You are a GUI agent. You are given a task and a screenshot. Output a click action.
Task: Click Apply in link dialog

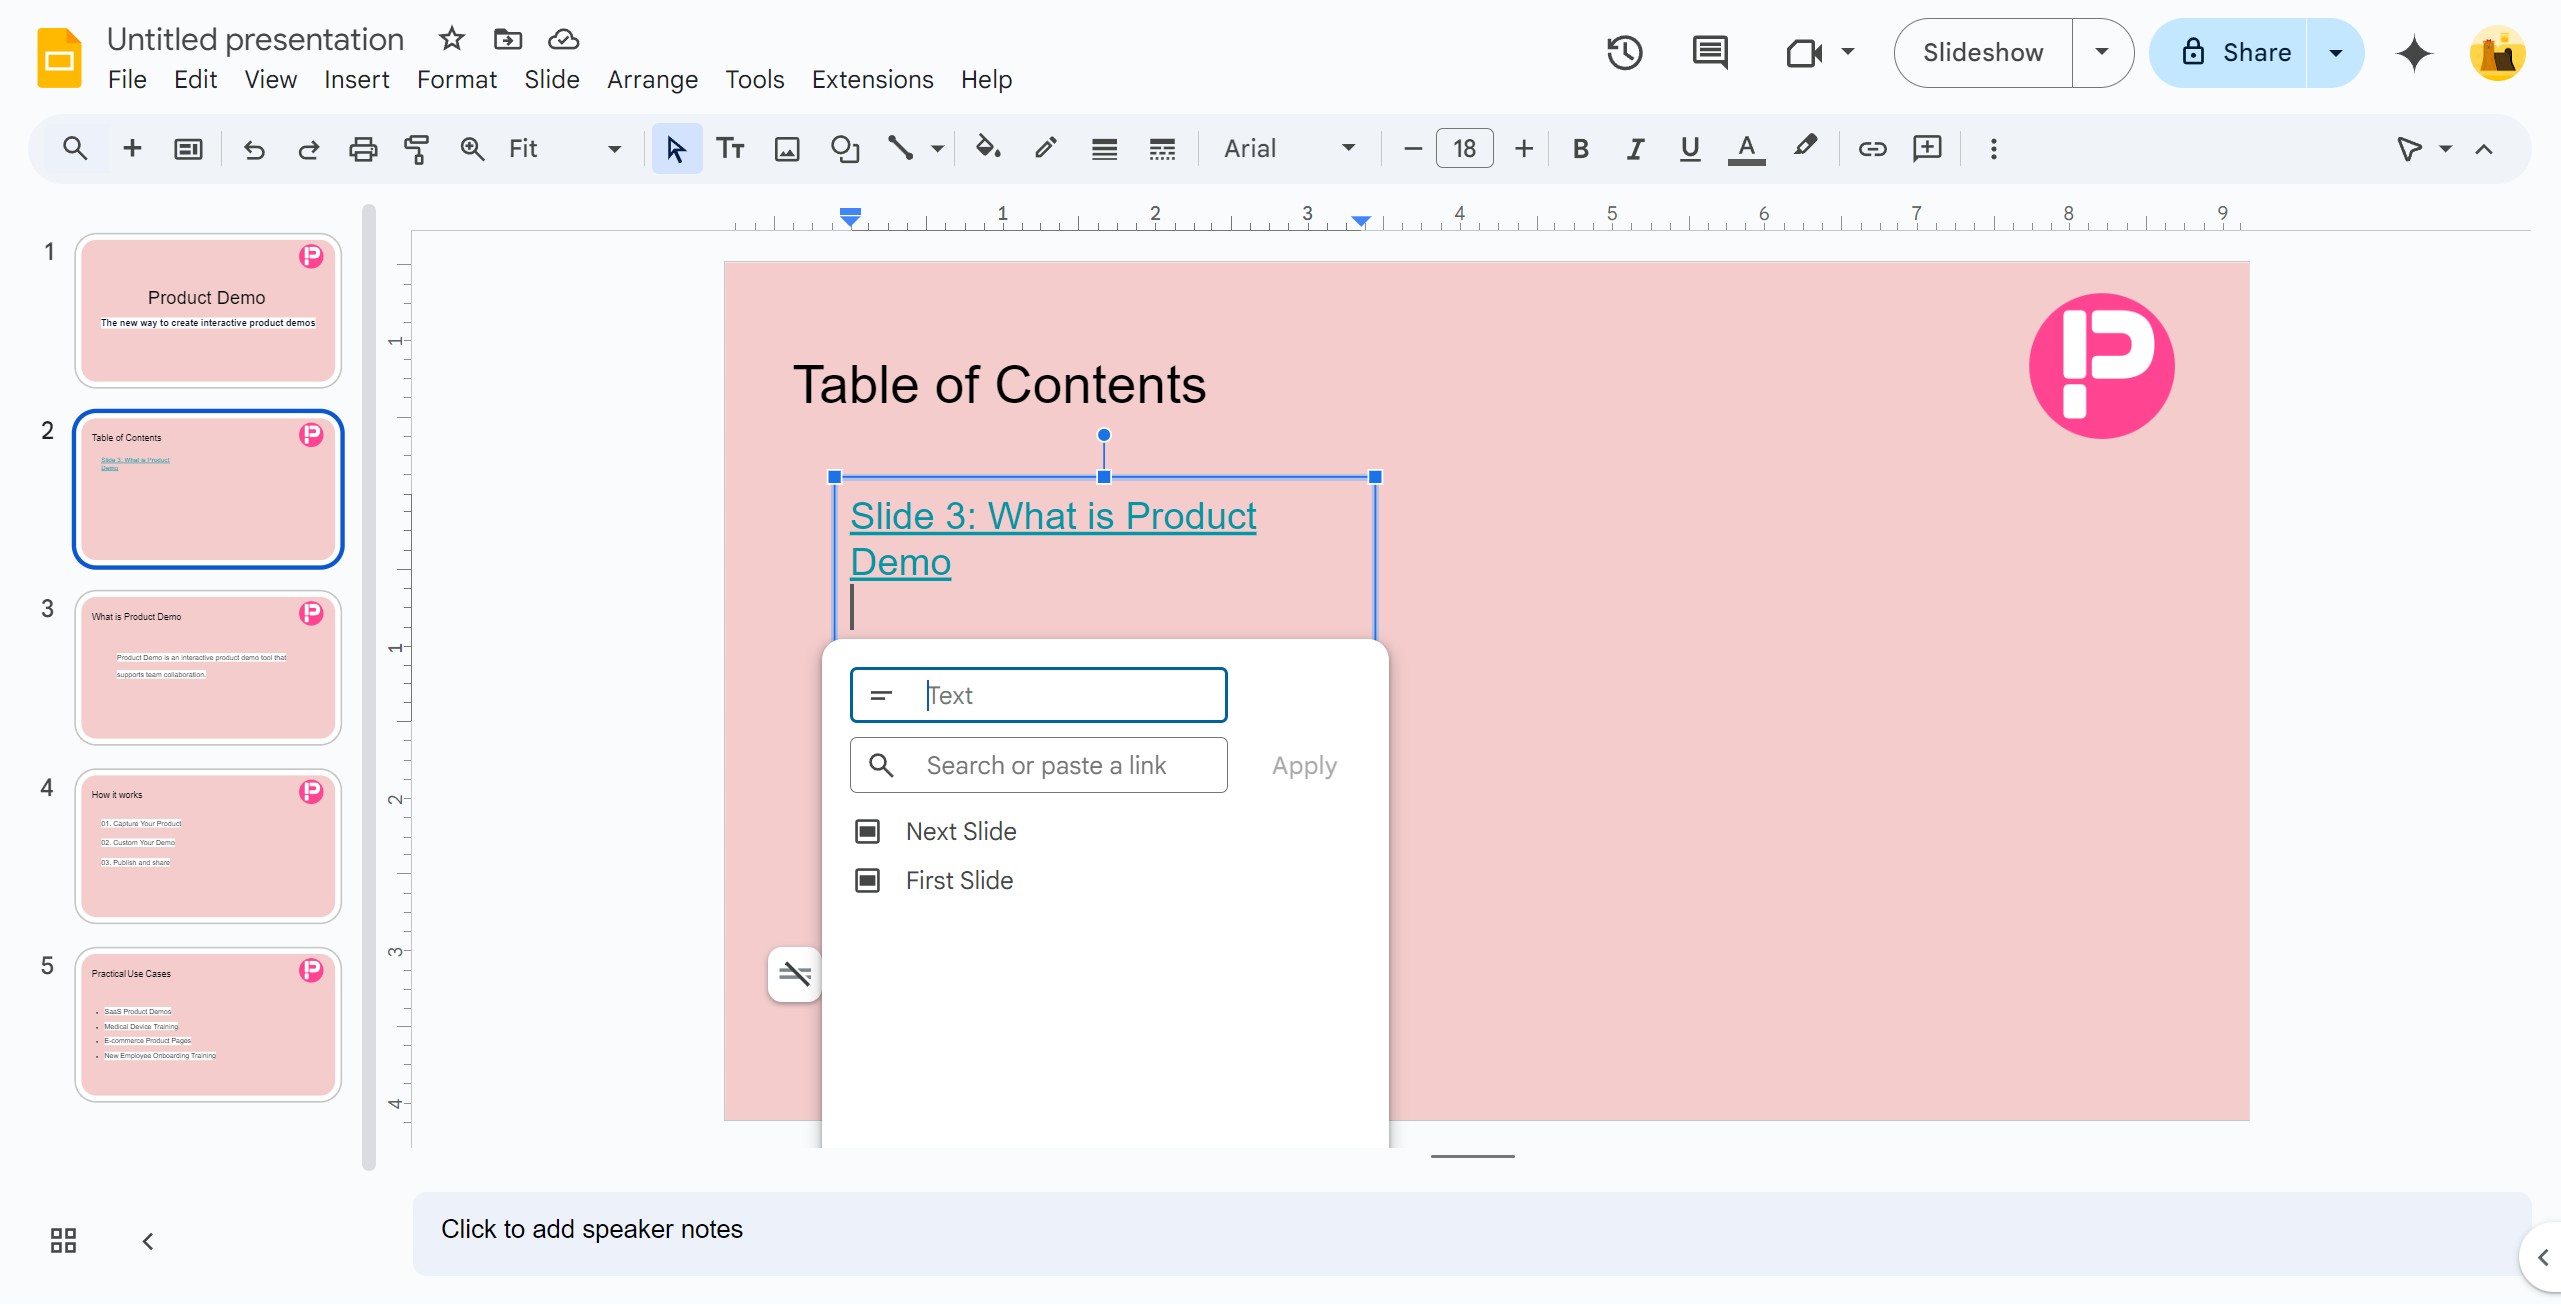(x=1304, y=765)
